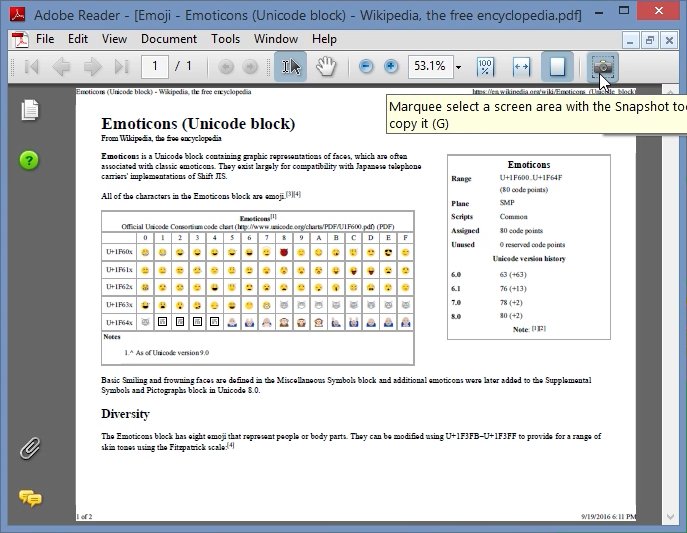
Task: Minimize the document window in menu bar
Action: [630, 41]
